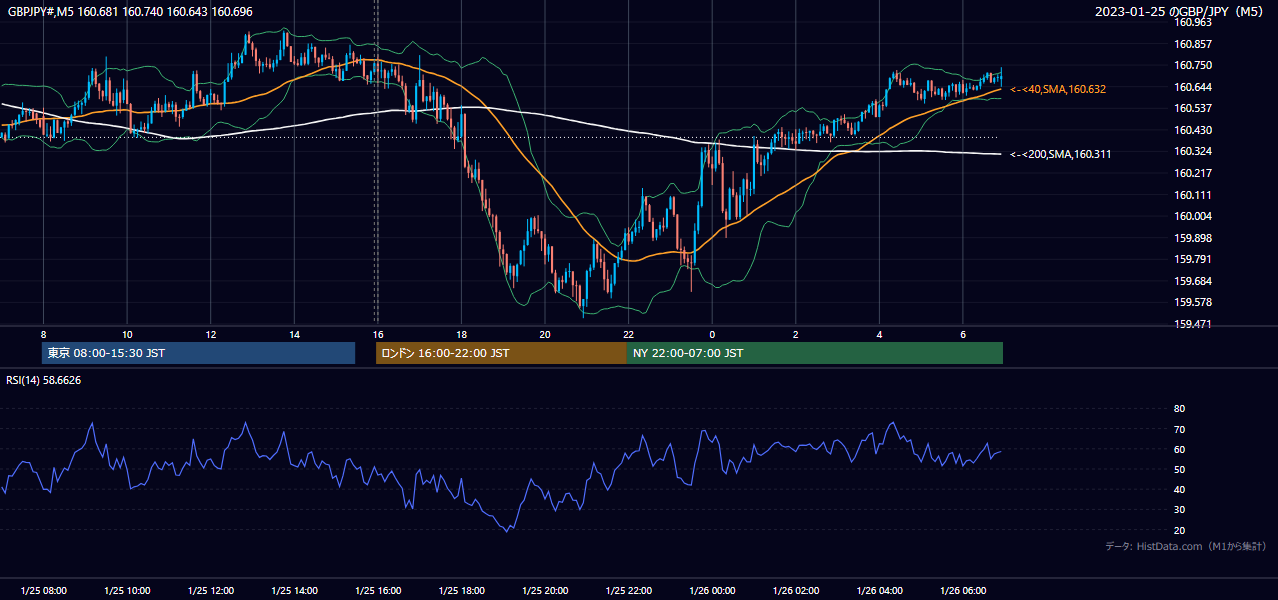Image resolution: width=1278 pixels, height=600 pixels.
Task: Click the 160.430 price axis label
Action: 1192,130
